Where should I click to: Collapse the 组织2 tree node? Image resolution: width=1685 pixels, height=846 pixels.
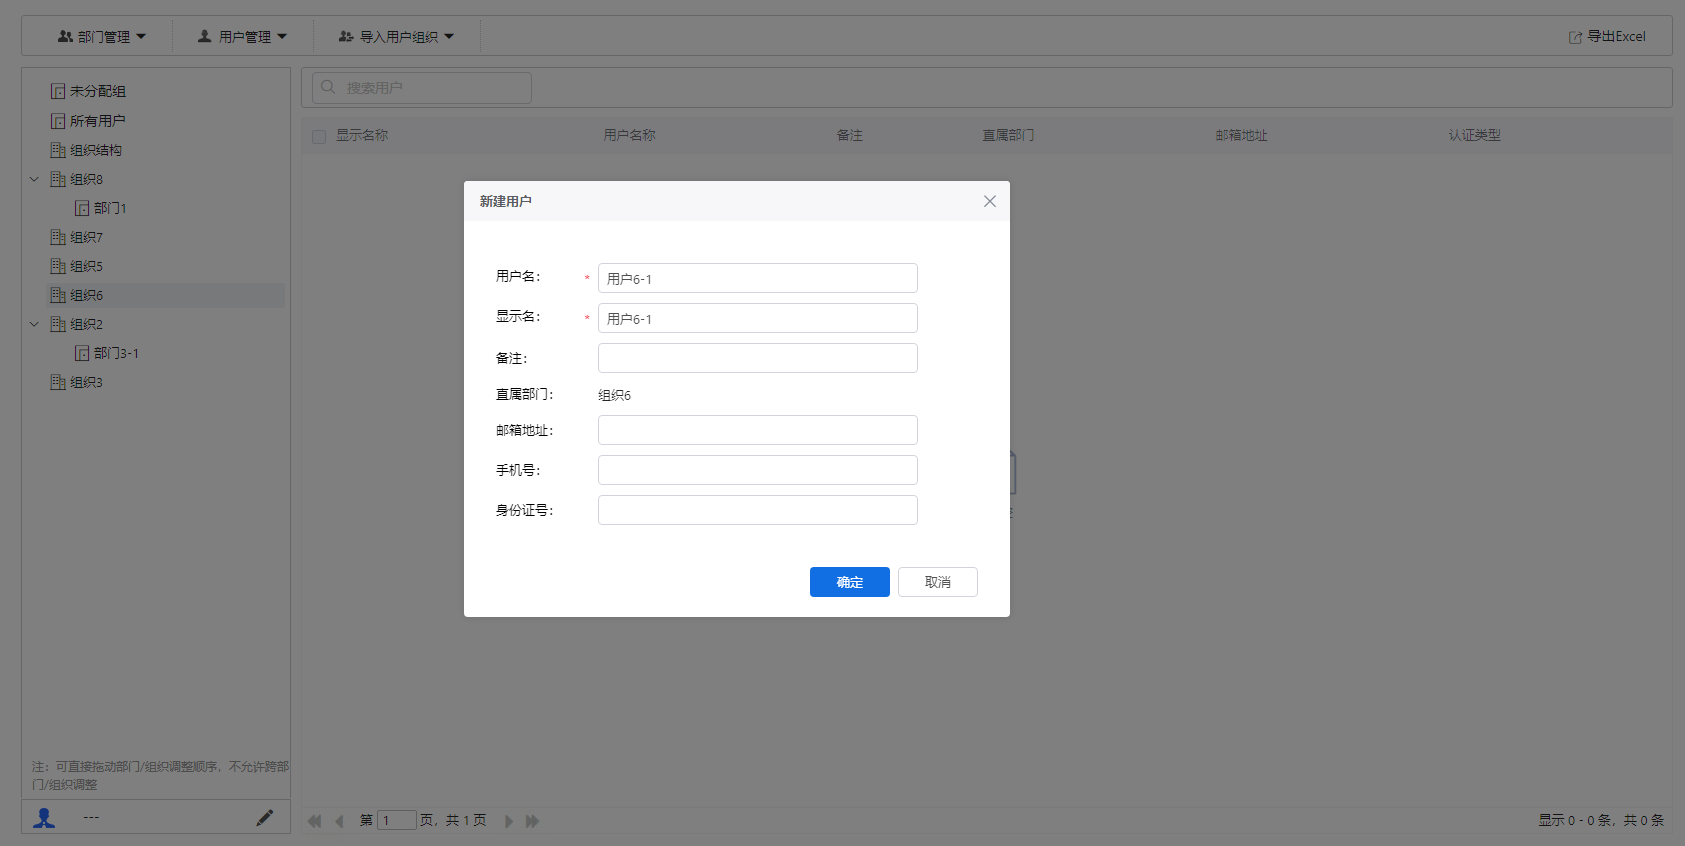point(34,324)
